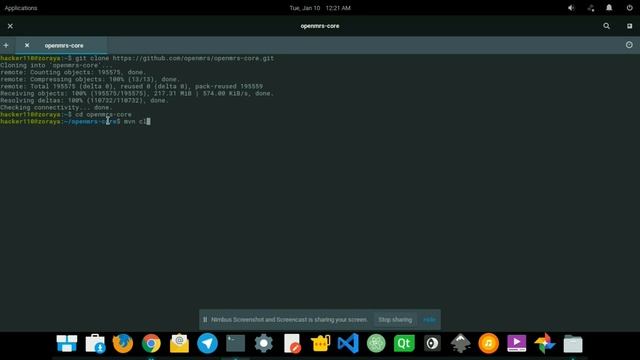Click Stop sharing in Nimbus banner
640x360 pixels.
[x=395, y=320]
